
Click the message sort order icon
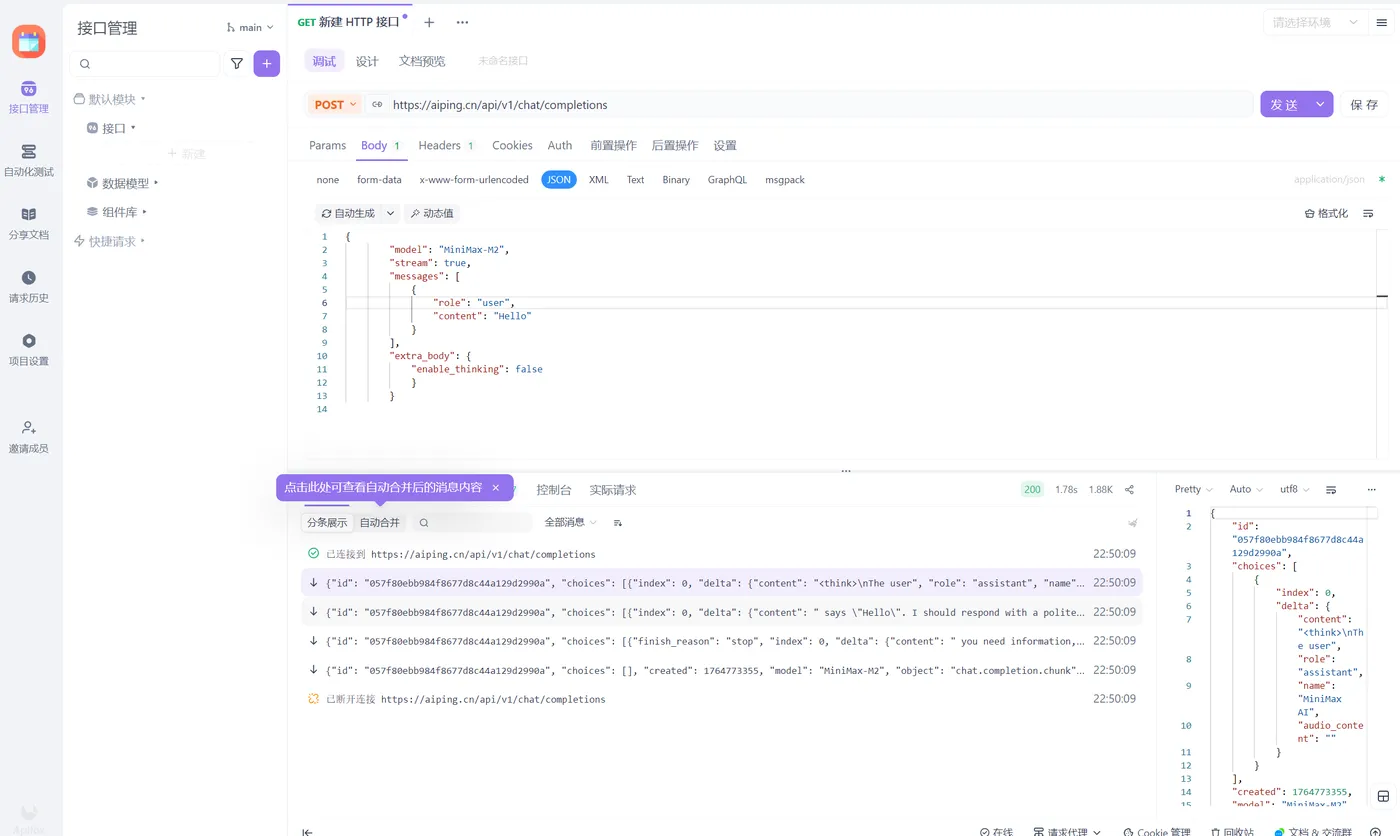pyautogui.click(x=618, y=523)
